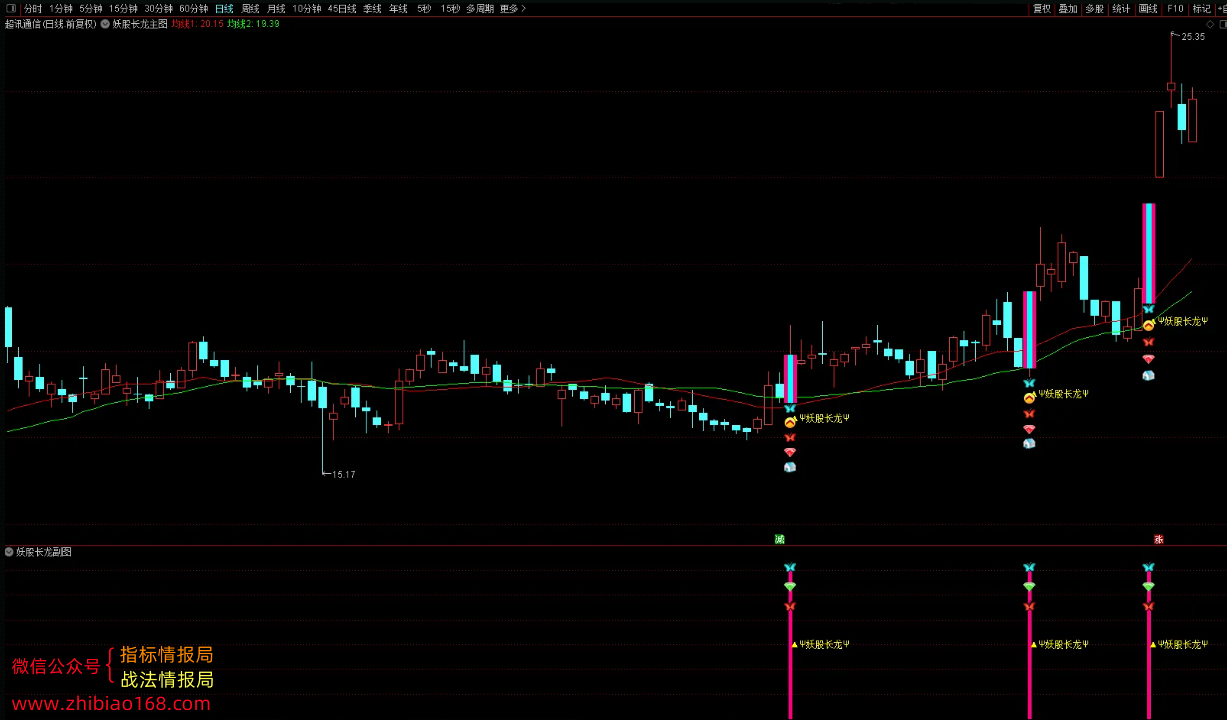Select the 15秒 timeframe

tap(450, 8)
